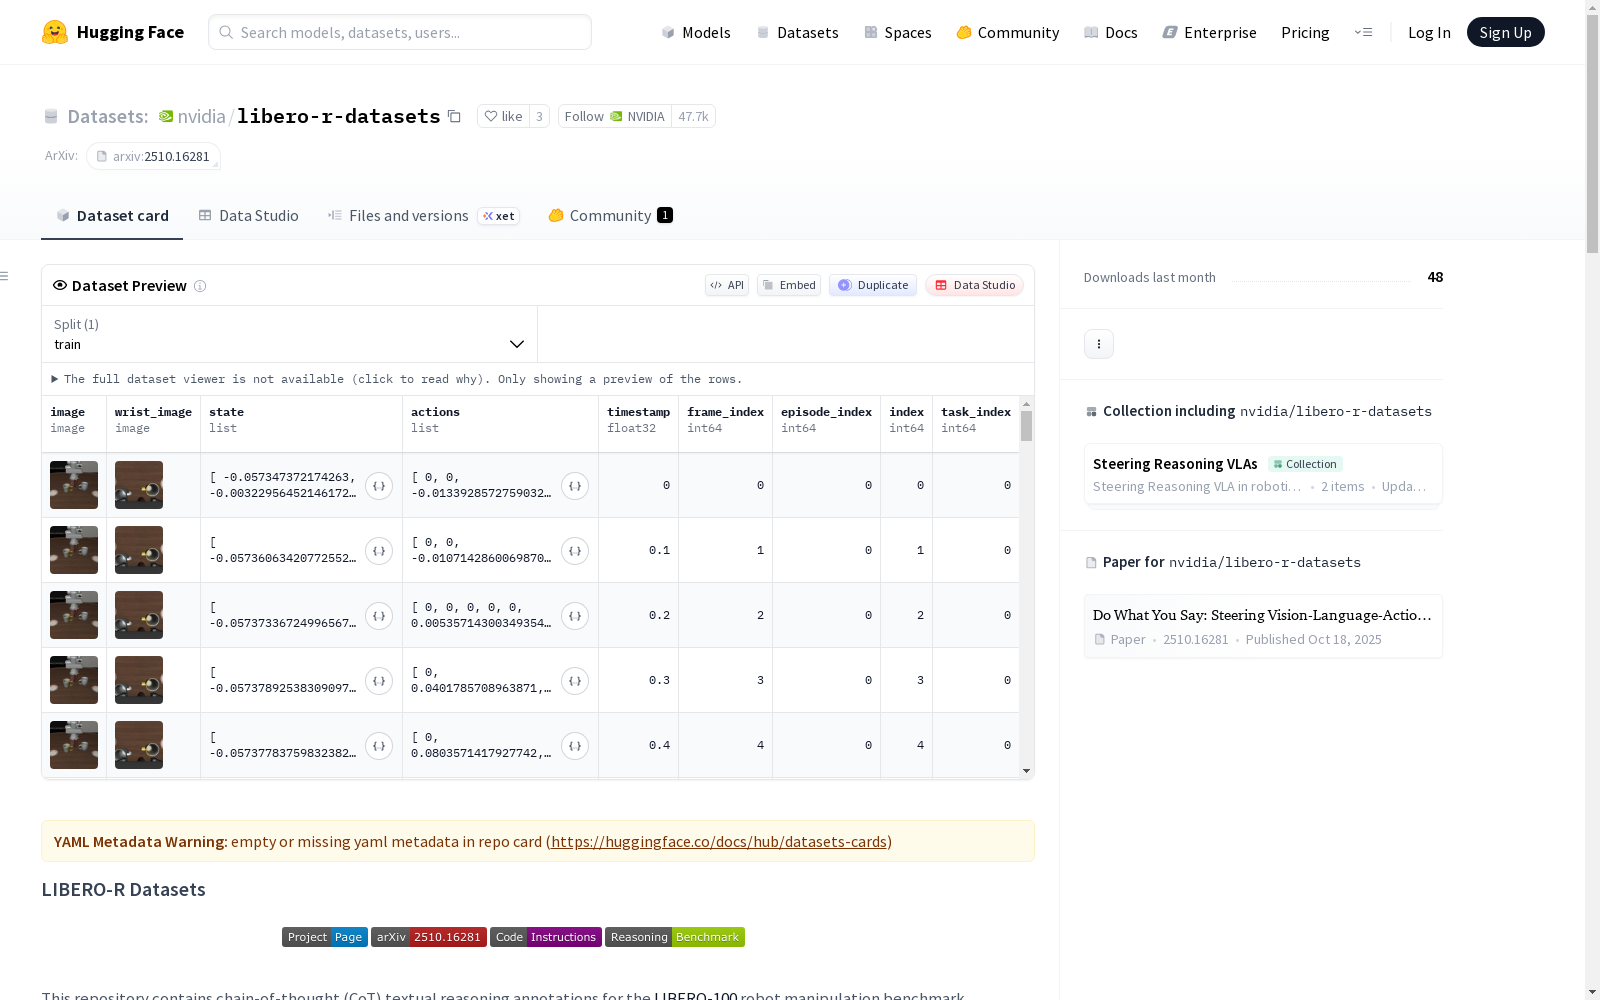Screen dimensions: 1600x1000
Task: Expand state JSON in timestamp 0.3 row
Action: click(379, 681)
